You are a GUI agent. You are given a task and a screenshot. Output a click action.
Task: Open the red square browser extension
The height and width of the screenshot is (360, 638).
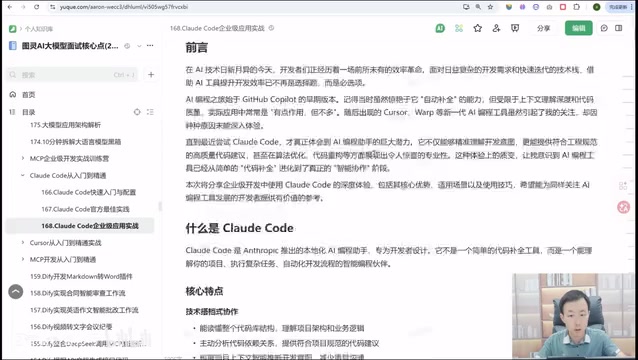click(x=563, y=7)
